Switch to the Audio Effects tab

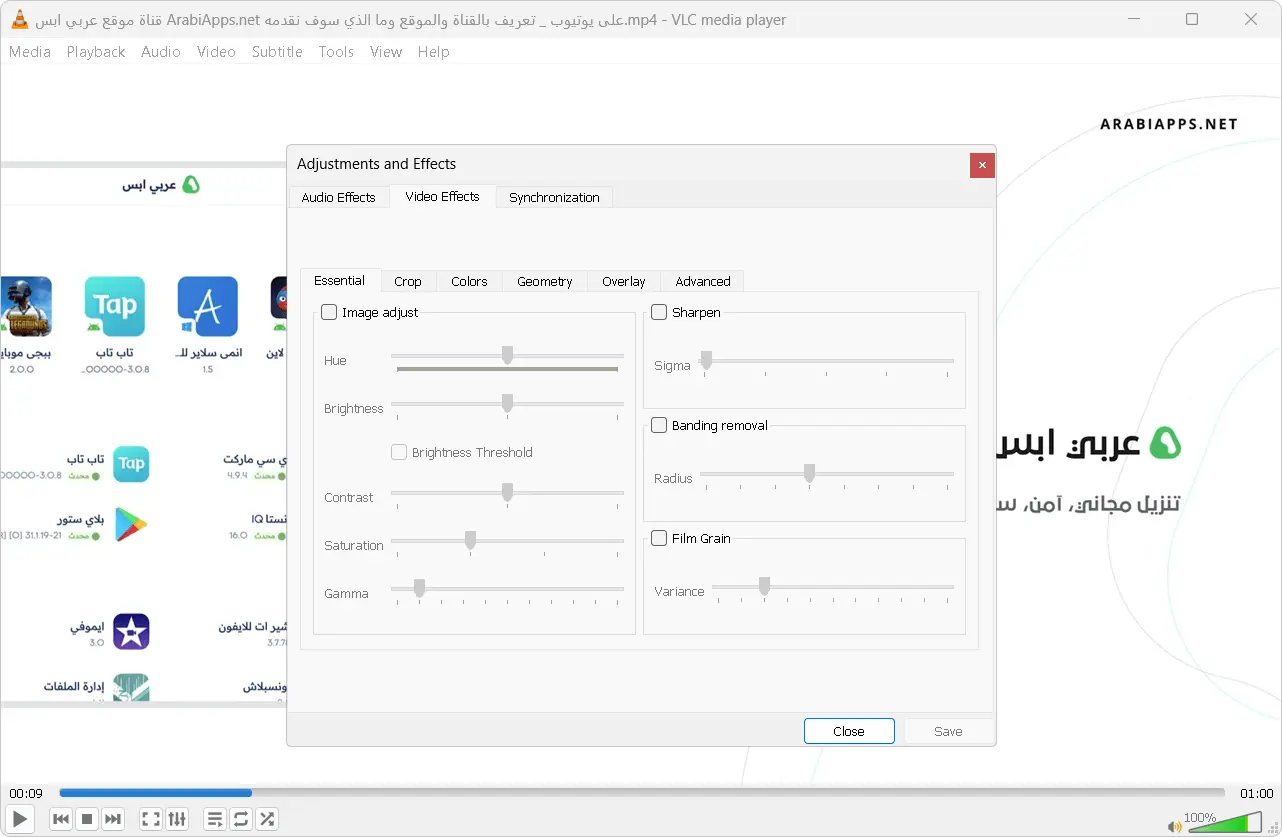[339, 197]
